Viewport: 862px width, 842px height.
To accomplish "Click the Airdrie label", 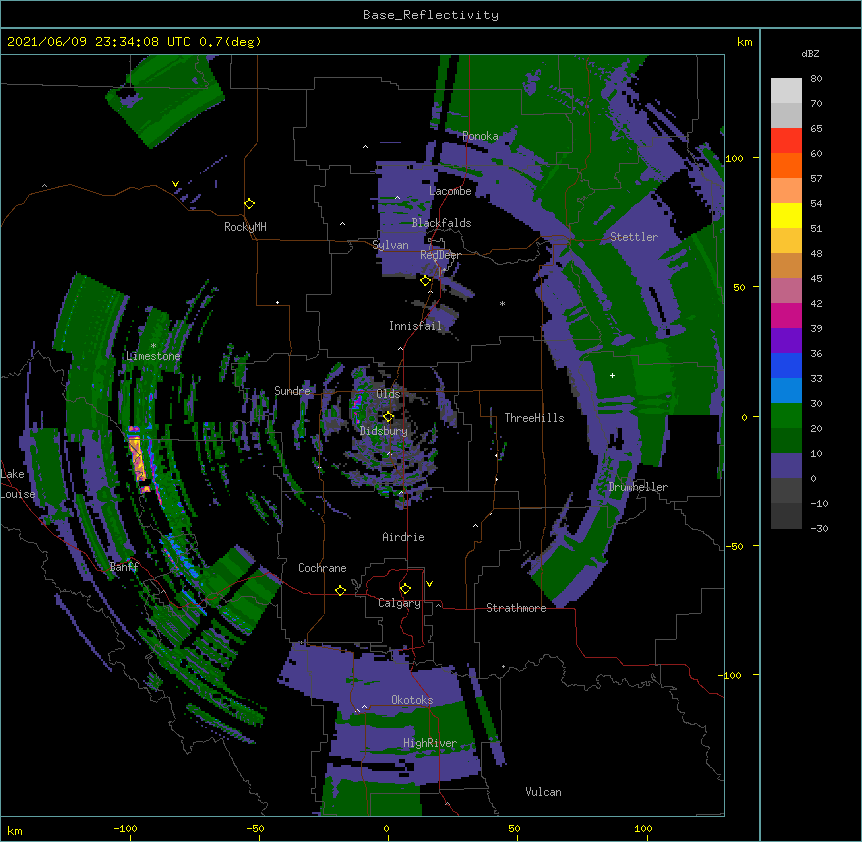I will click(404, 537).
